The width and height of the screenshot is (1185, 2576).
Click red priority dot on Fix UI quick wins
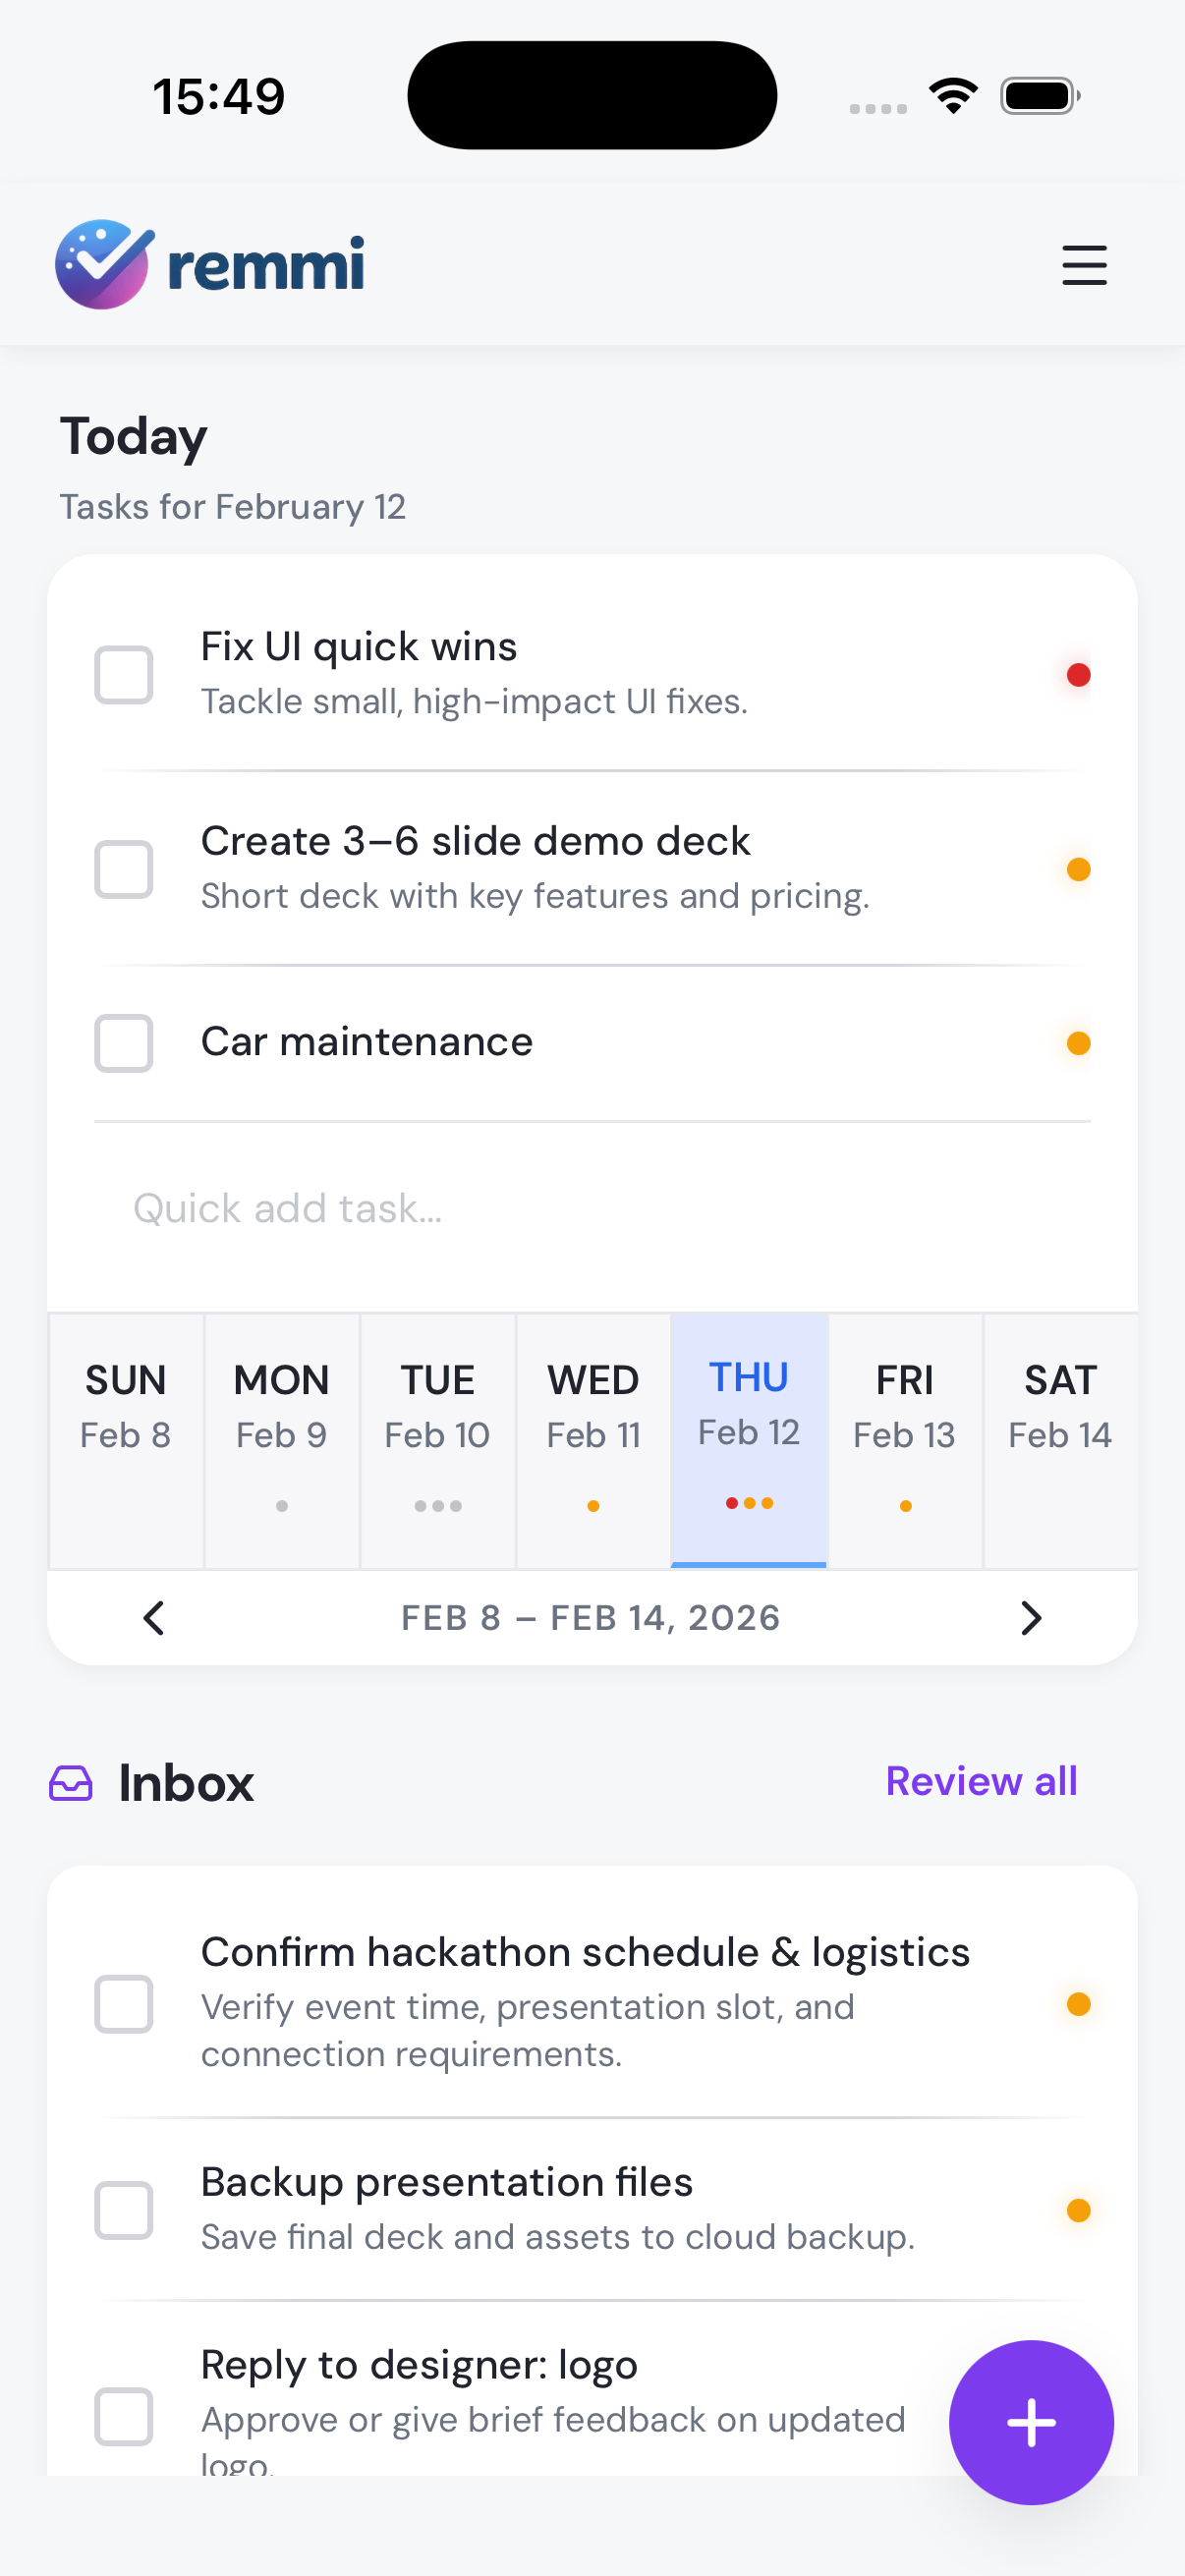pos(1078,675)
